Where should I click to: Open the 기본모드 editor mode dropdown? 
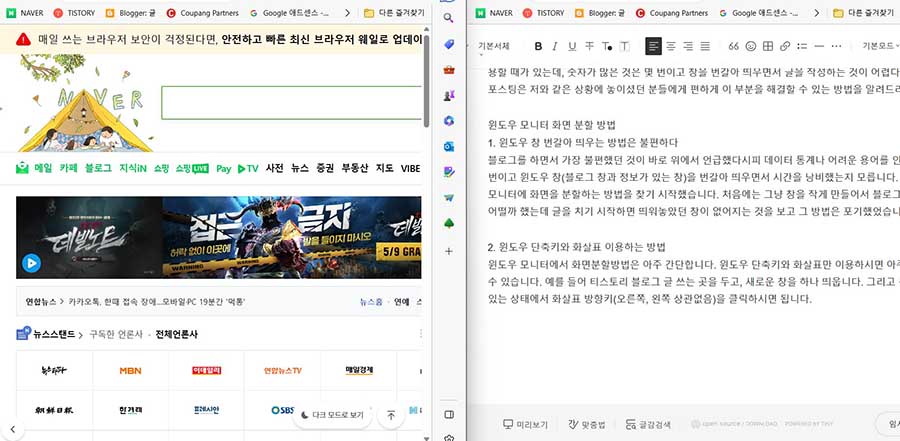click(x=880, y=47)
